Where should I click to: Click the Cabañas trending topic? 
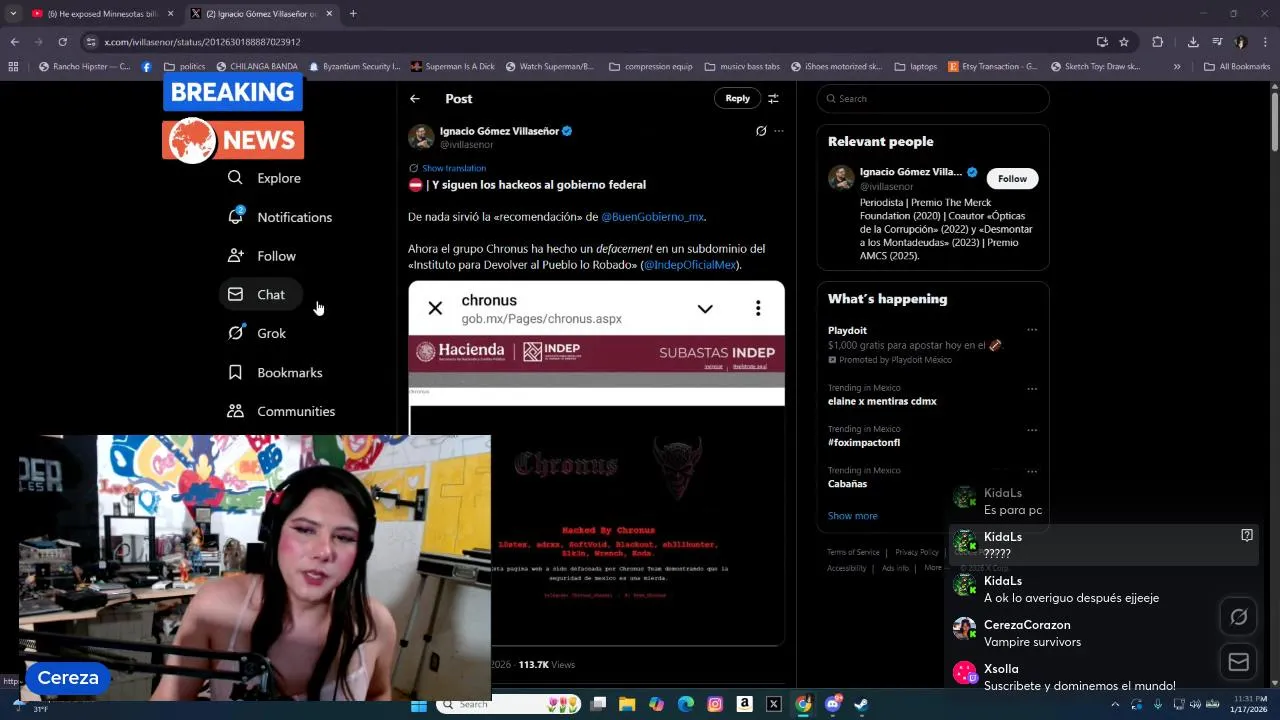847,484
